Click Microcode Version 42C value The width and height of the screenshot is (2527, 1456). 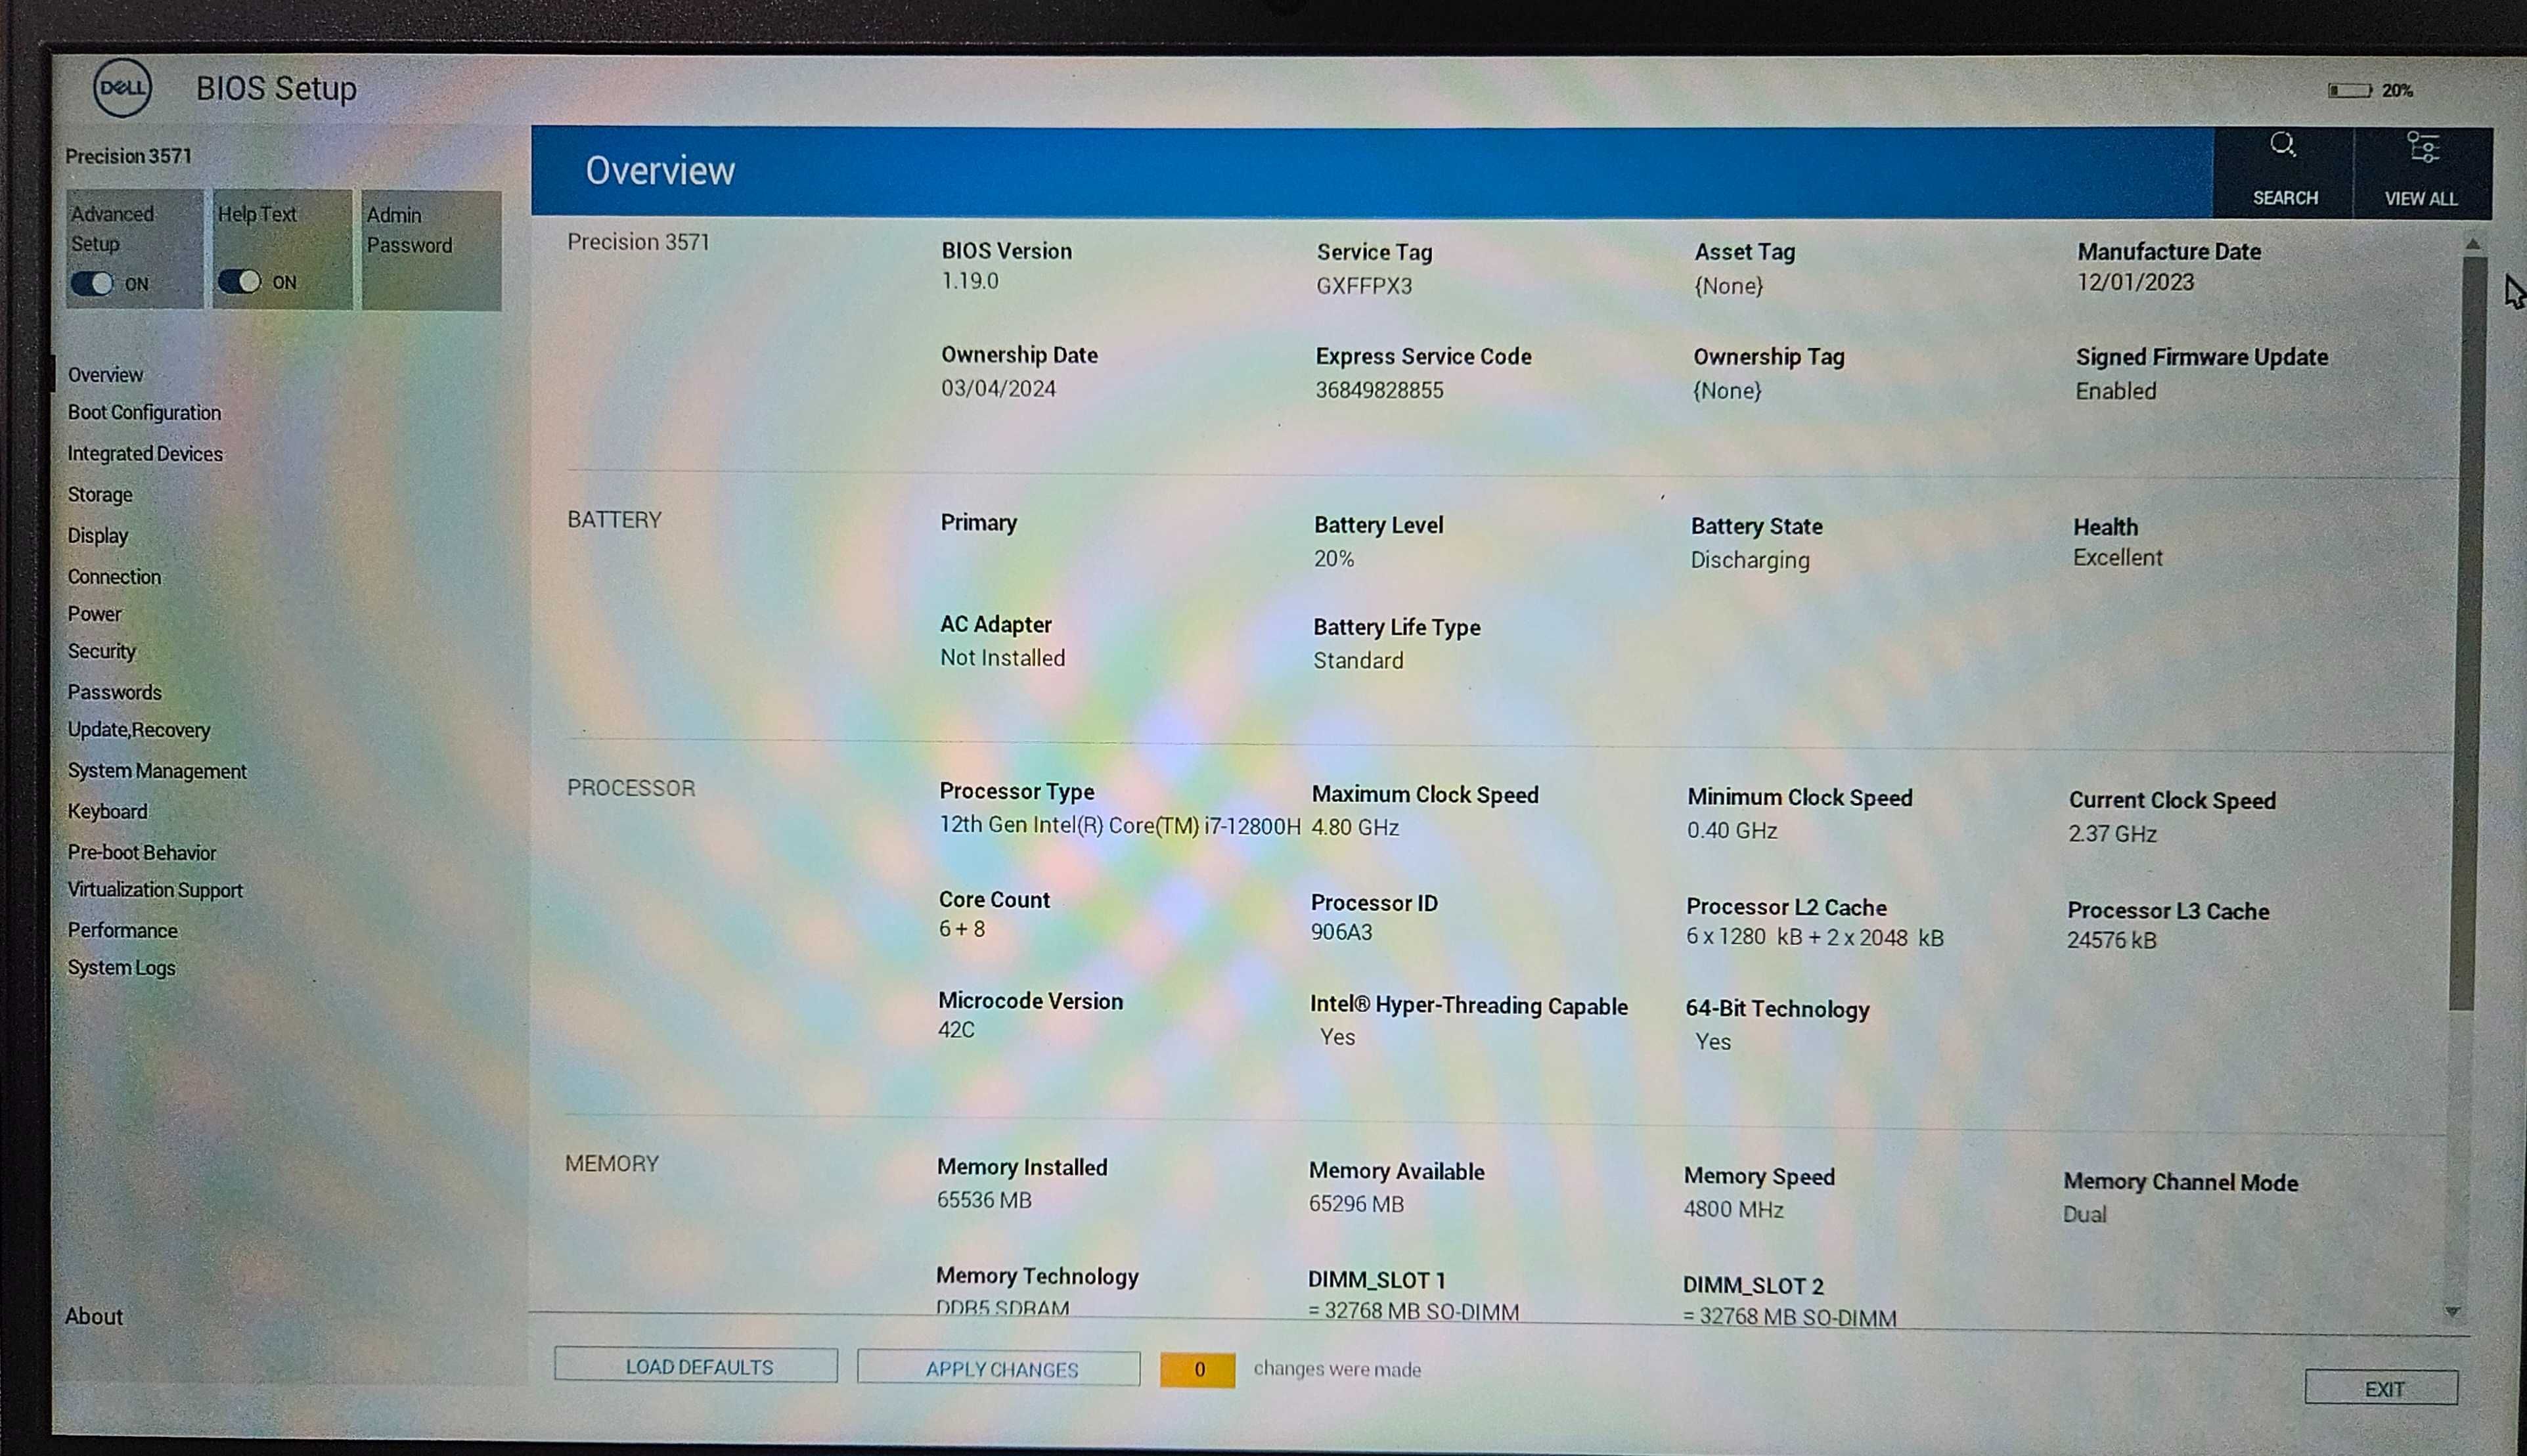[x=956, y=1029]
